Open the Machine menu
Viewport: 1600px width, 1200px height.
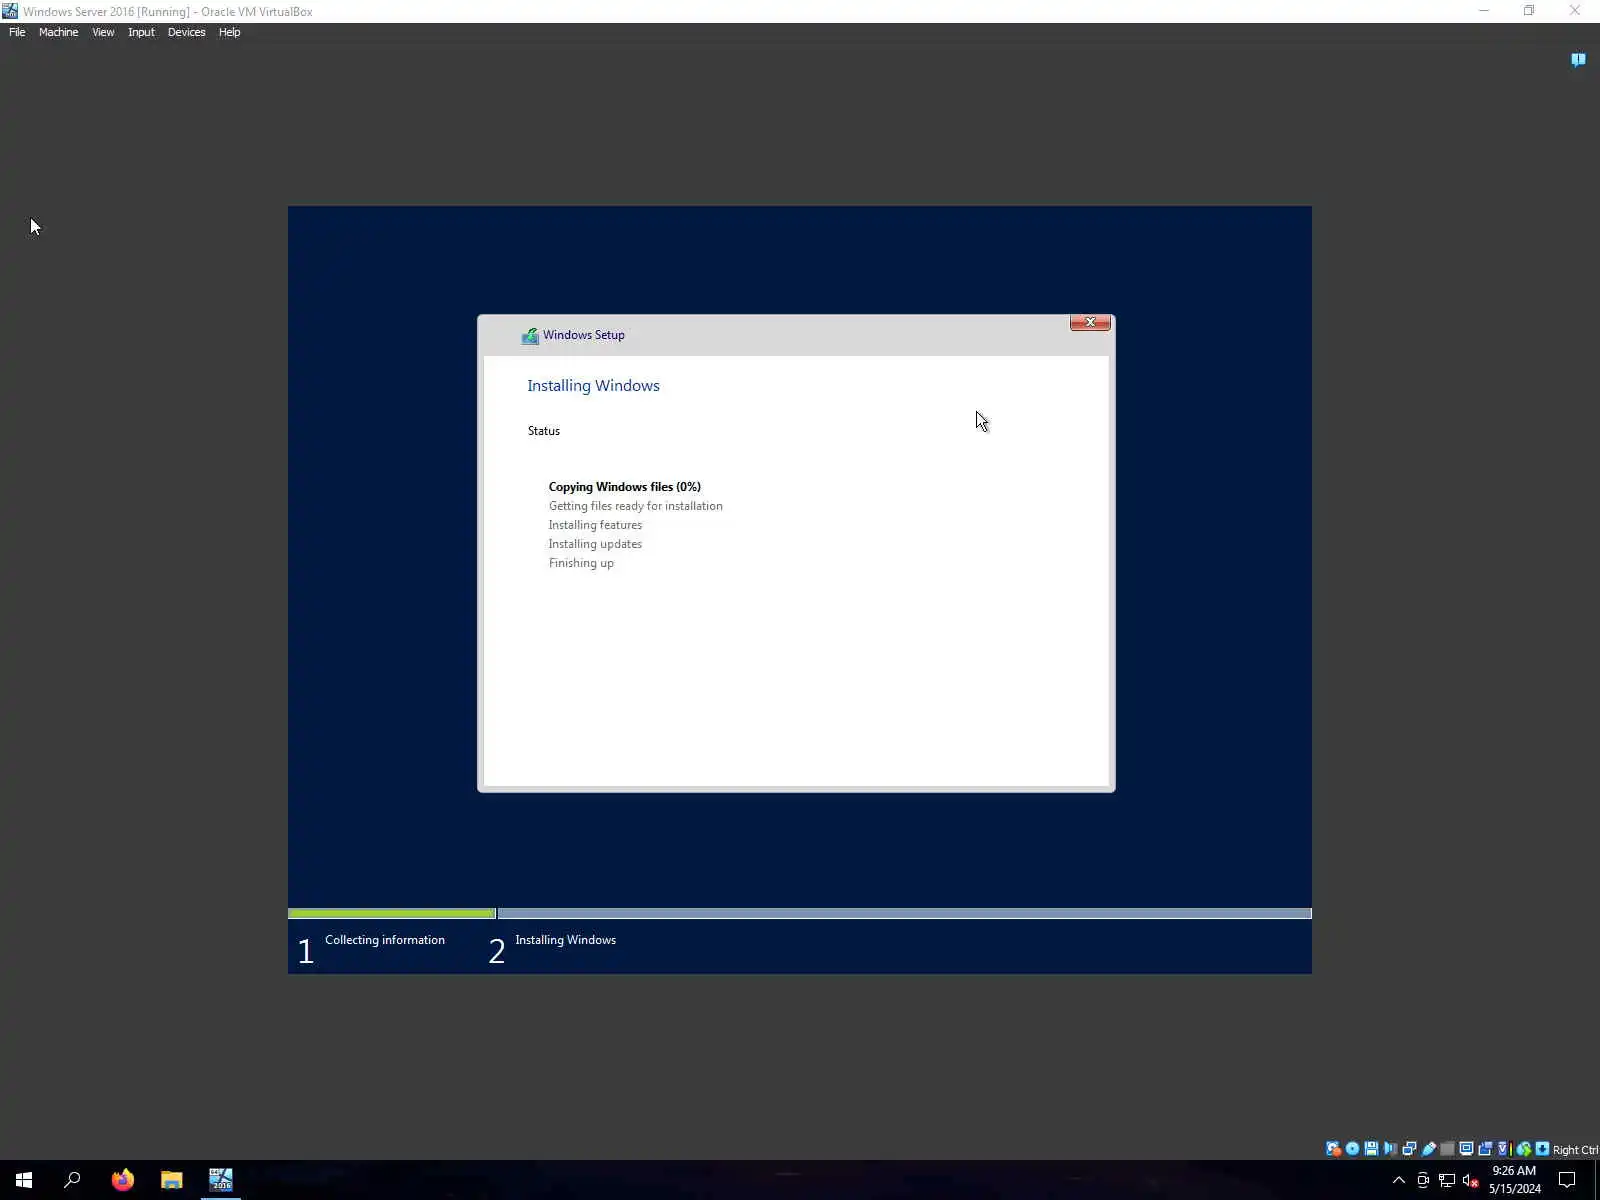point(58,32)
